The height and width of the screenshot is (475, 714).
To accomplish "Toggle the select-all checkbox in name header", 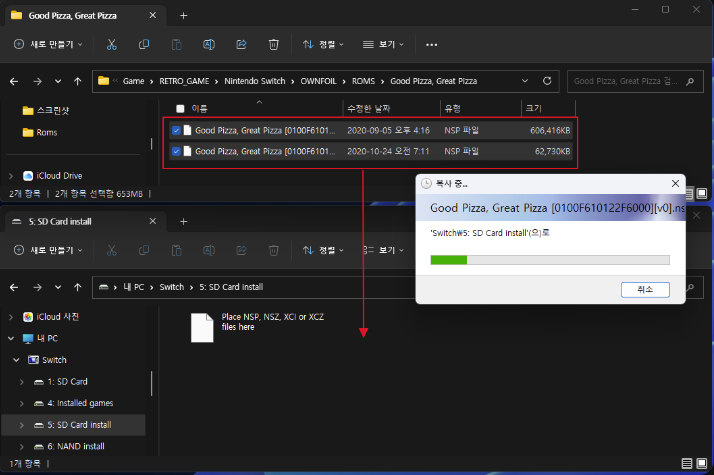I will 180,108.
